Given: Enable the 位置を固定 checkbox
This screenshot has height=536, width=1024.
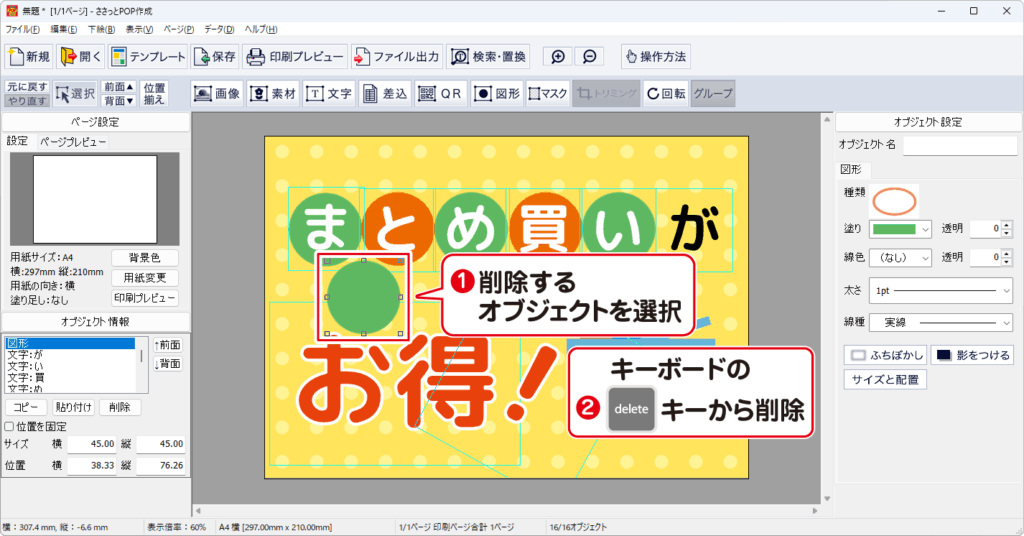Looking at the screenshot, I should coord(10,426).
